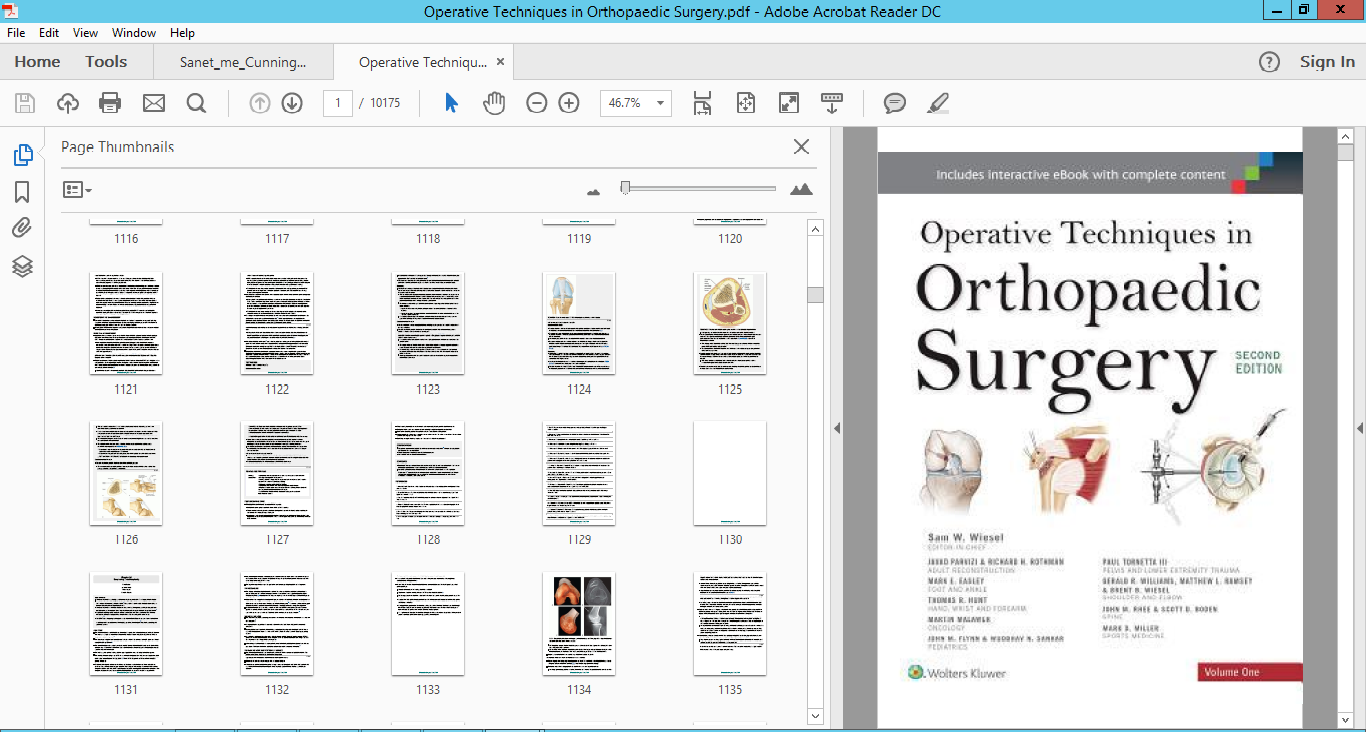
Task: Select page 1123 thumbnail
Action: pos(428,323)
